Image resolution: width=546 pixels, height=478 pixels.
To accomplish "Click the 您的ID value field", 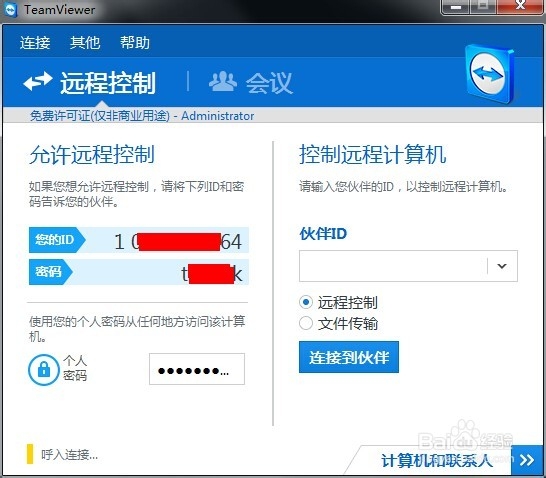I will click(167, 240).
